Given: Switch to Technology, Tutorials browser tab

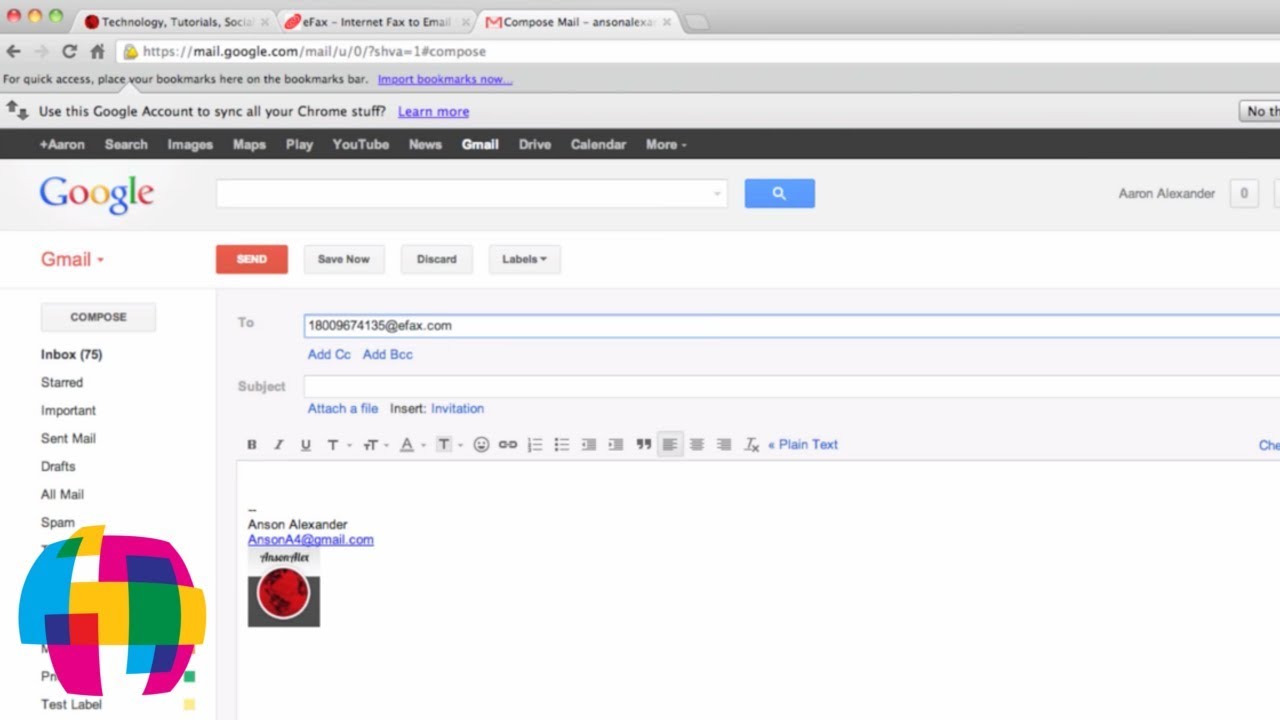Looking at the screenshot, I should click(175, 21).
